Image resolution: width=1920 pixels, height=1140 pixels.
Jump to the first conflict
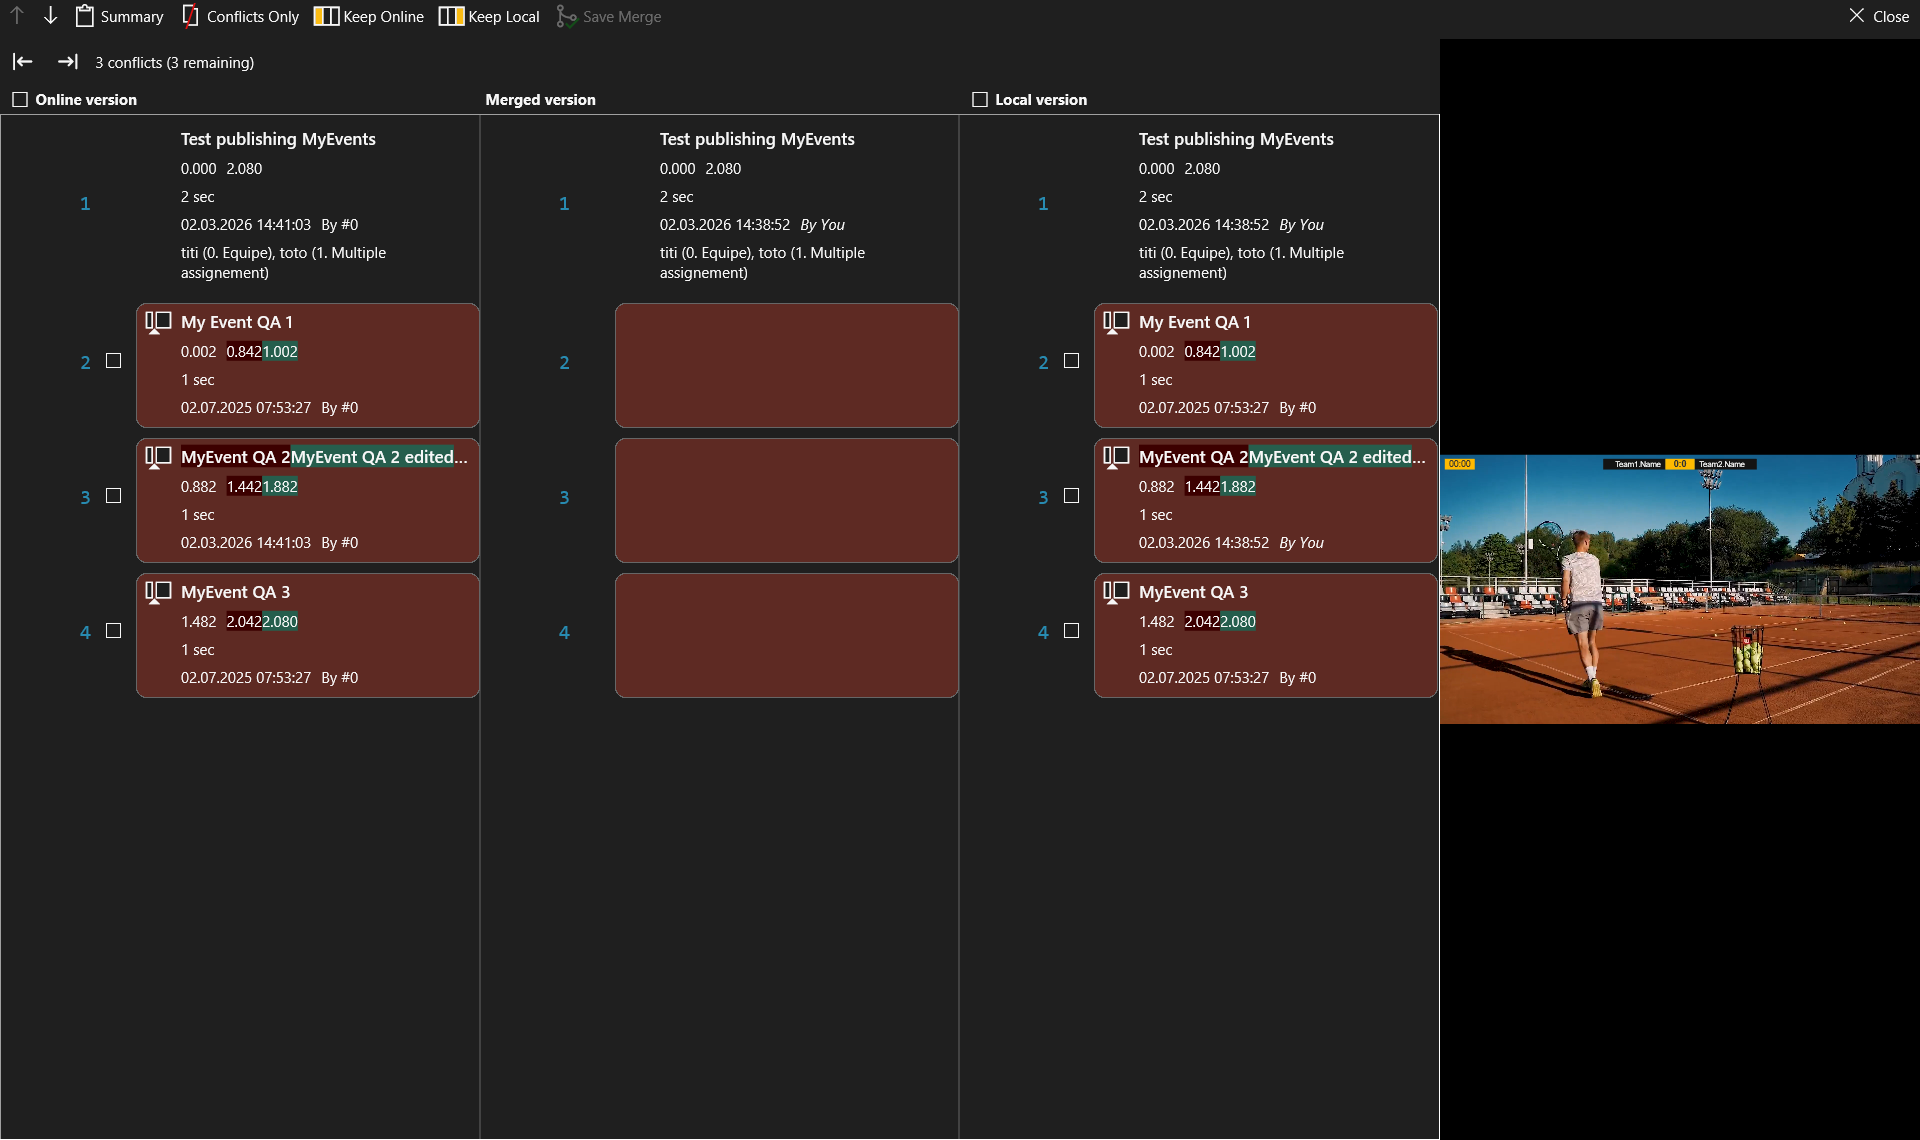tap(23, 62)
